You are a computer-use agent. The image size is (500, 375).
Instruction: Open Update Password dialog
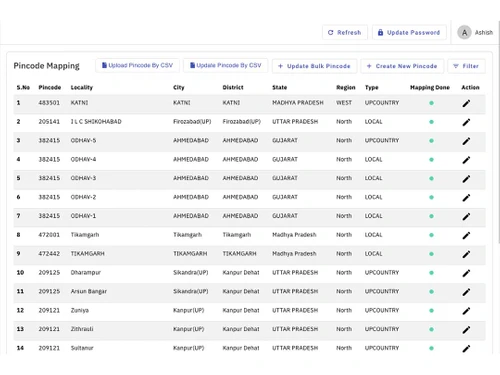click(409, 32)
